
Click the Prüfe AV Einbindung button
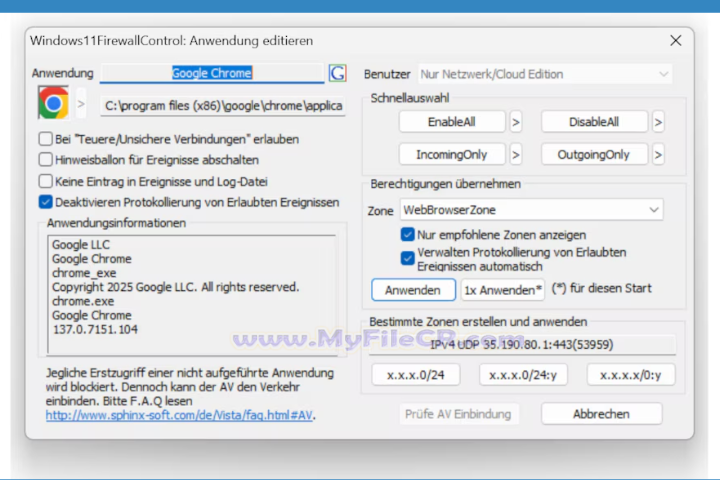point(459,414)
